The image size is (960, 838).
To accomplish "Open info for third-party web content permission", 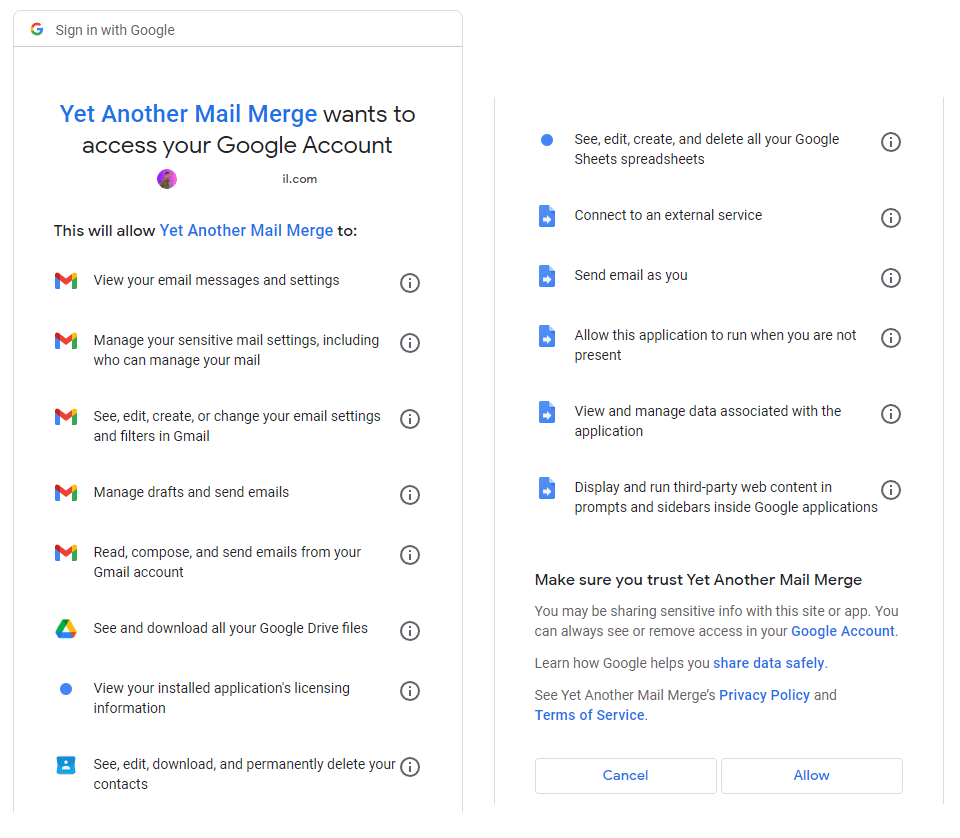I will (x=891, y=490).
